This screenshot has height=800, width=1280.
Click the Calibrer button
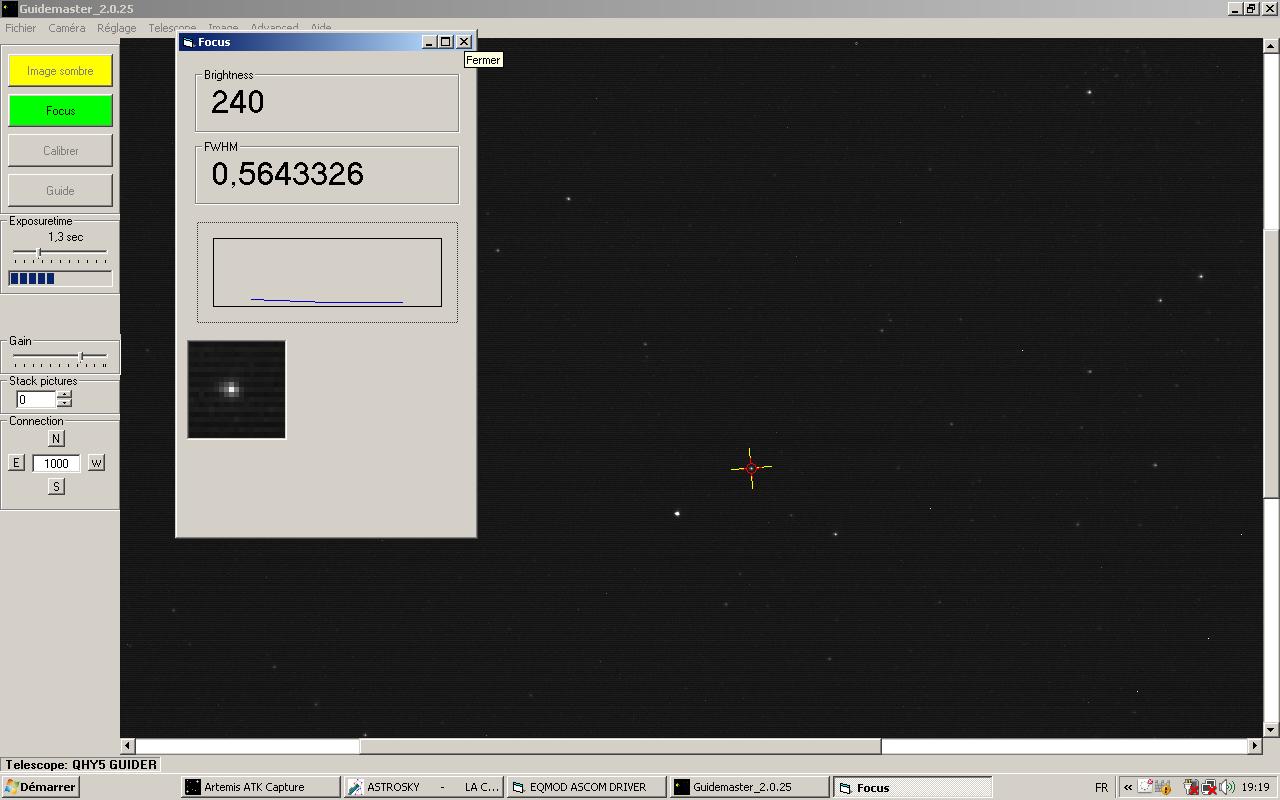[60, 151]
